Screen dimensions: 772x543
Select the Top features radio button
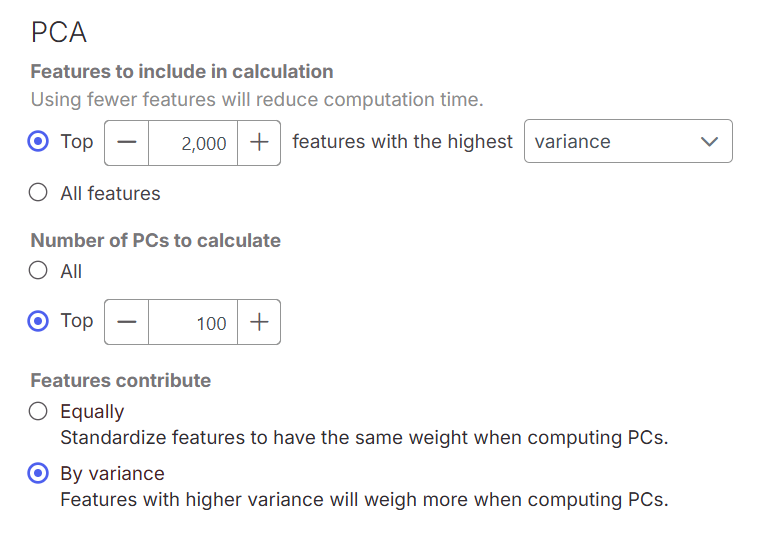pos(38,142)
